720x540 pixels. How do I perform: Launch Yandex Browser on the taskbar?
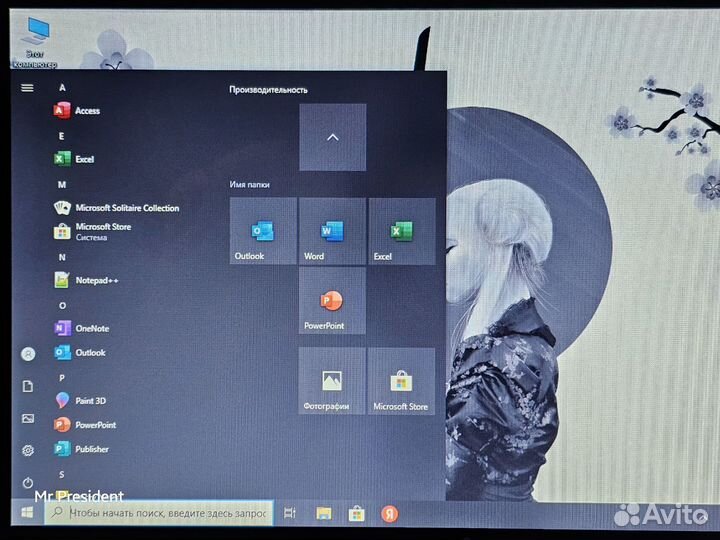(389, 513)
